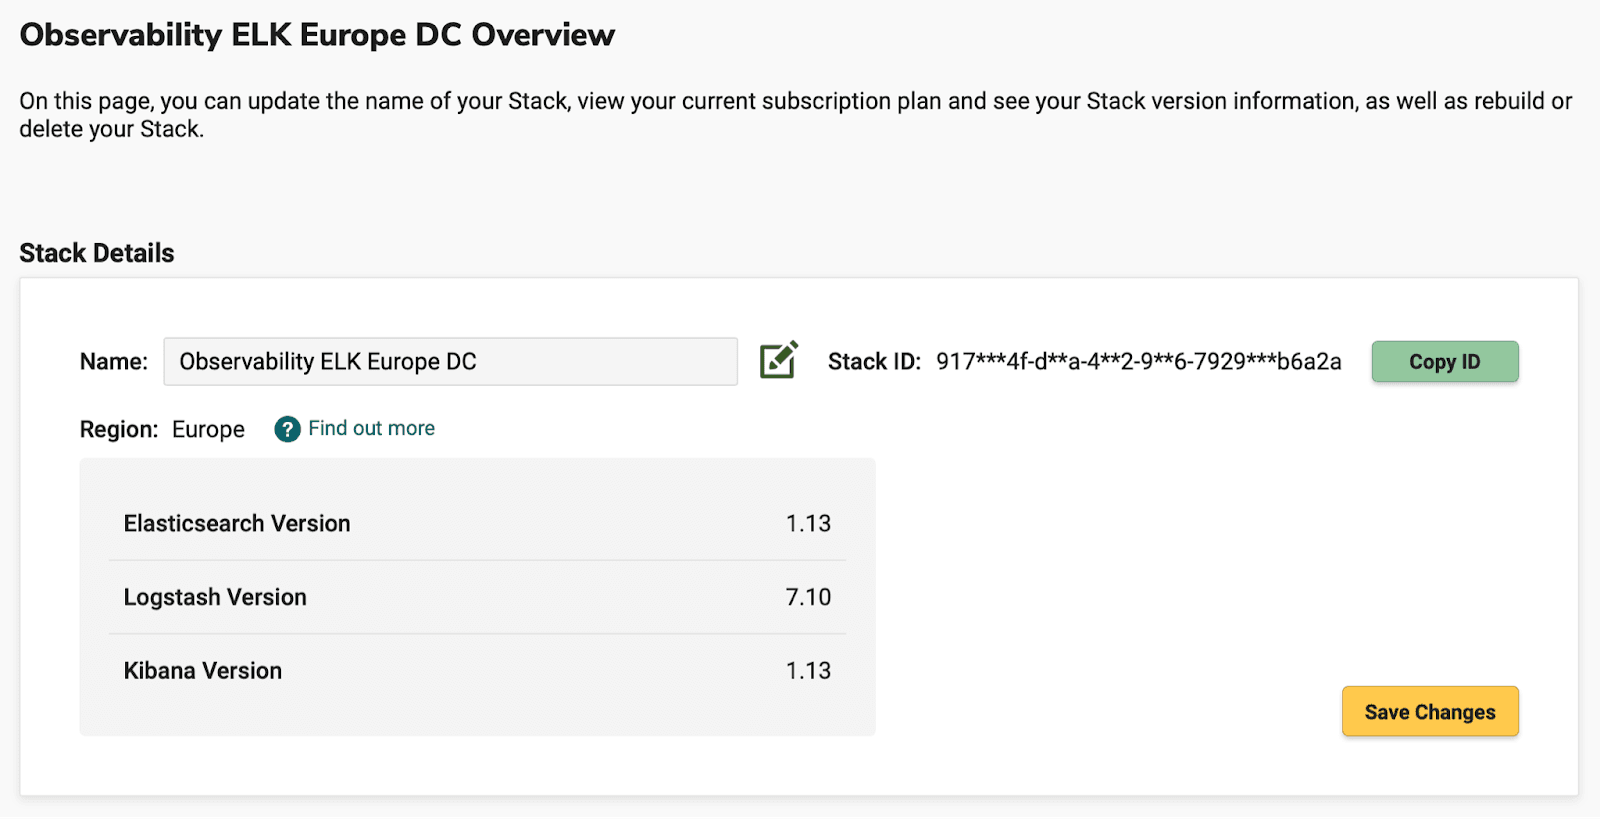Open the Find out more link
Screen dimensions: 1600x819
click(x=371, y=428)
